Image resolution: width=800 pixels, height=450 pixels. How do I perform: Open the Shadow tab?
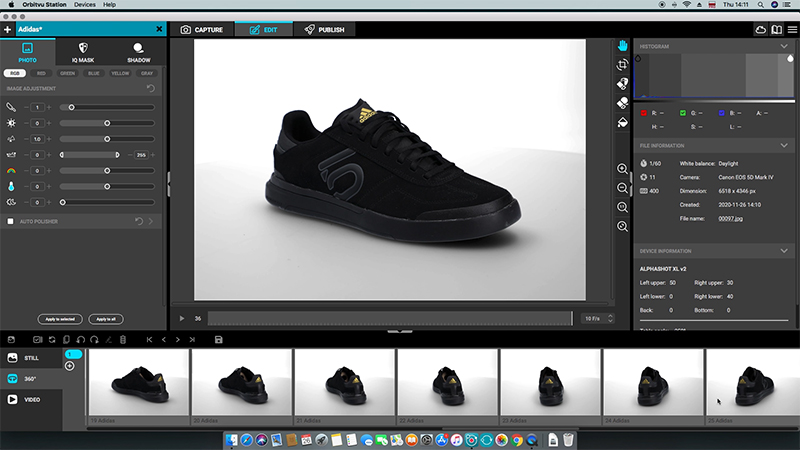tap(138, 53)
